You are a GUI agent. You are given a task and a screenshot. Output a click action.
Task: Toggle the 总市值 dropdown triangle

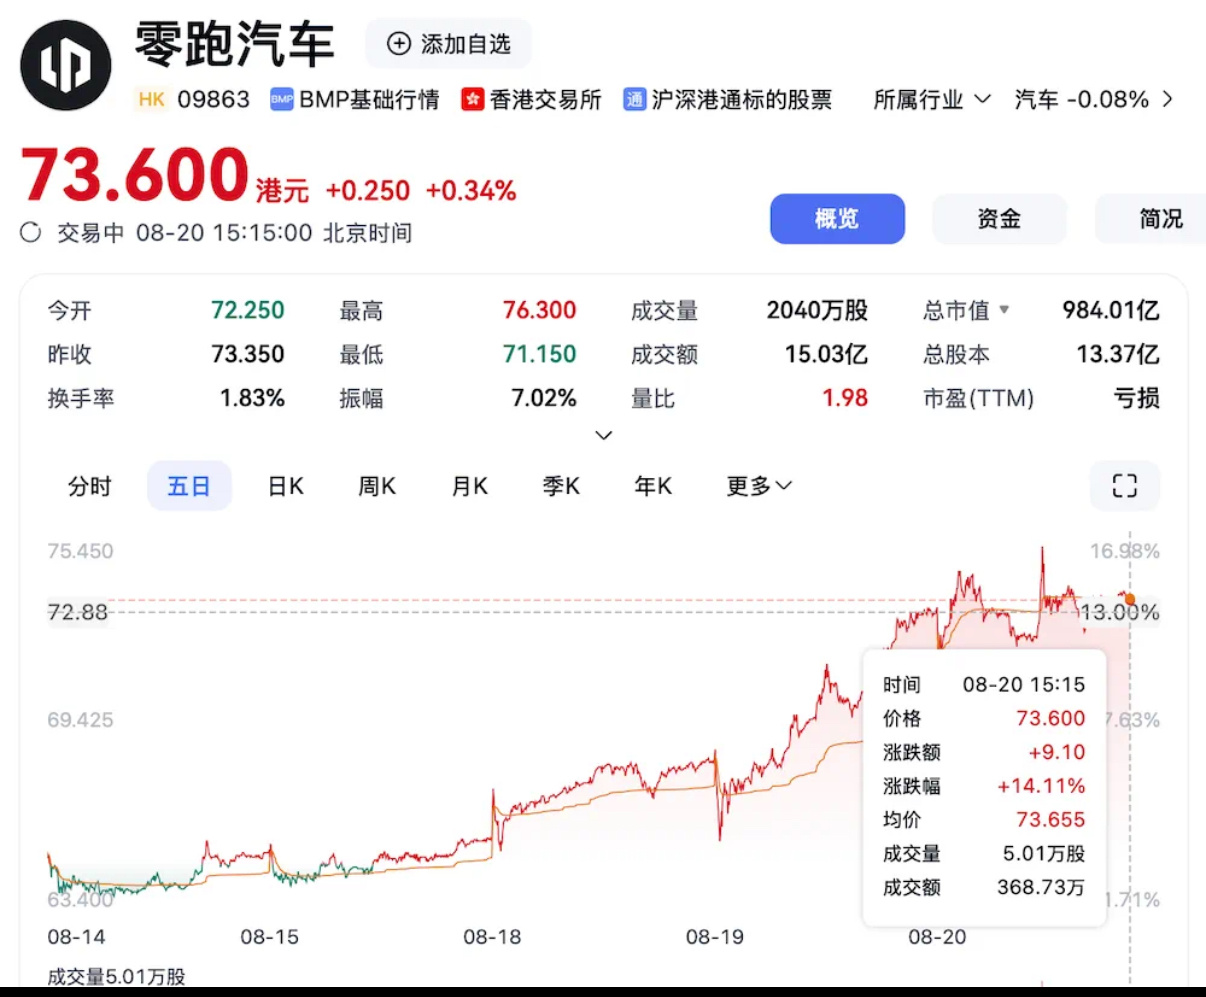coord(1004,310)
